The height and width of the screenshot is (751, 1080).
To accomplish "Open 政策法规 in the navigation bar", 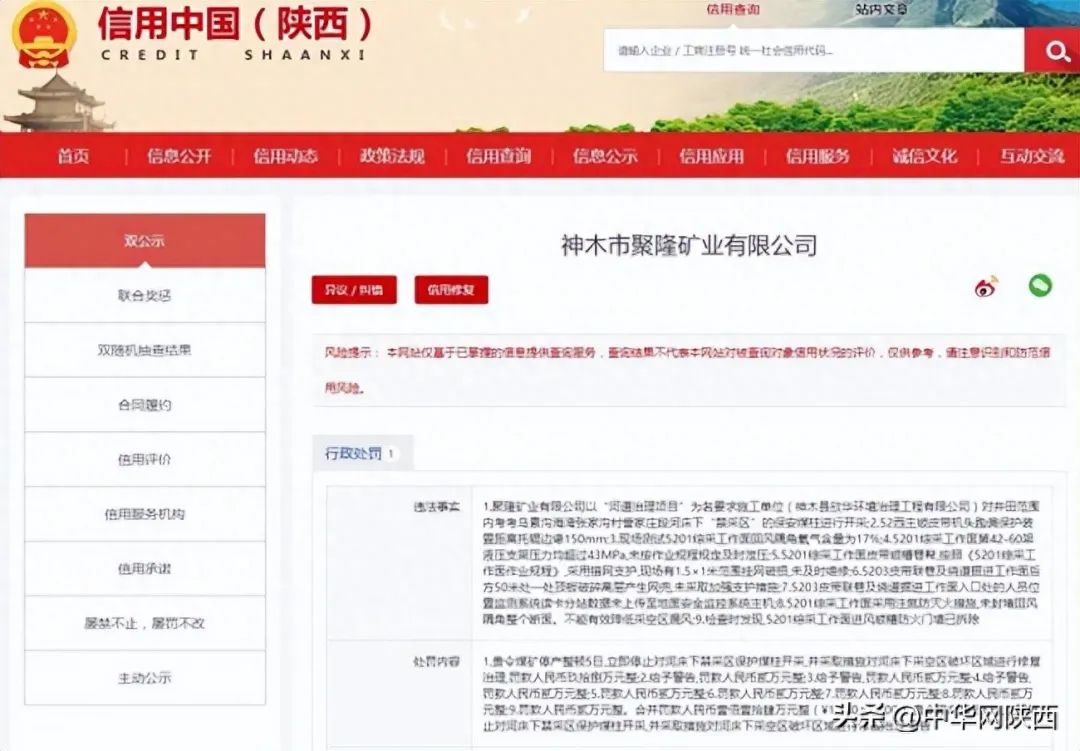I will (392, 156).
